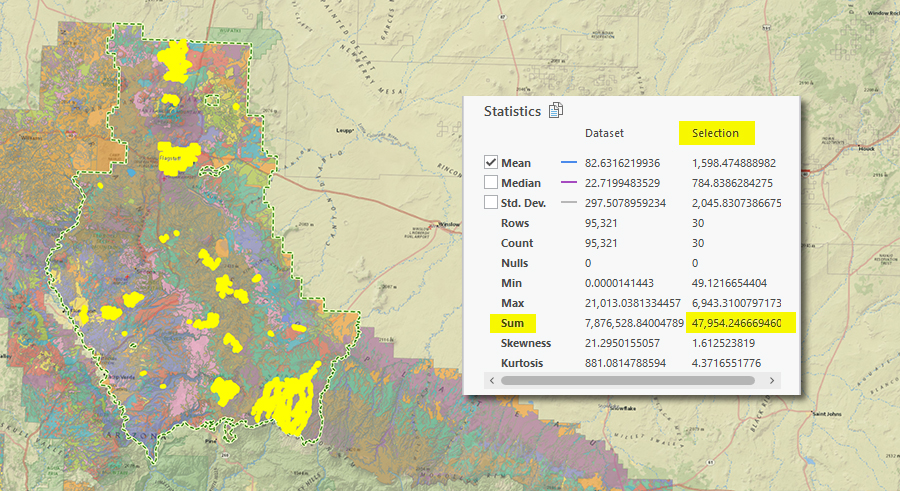This screenshot has height=491, width=900.
Task: Click the Selection mean value 1,598.474888982
Action: 734,163
